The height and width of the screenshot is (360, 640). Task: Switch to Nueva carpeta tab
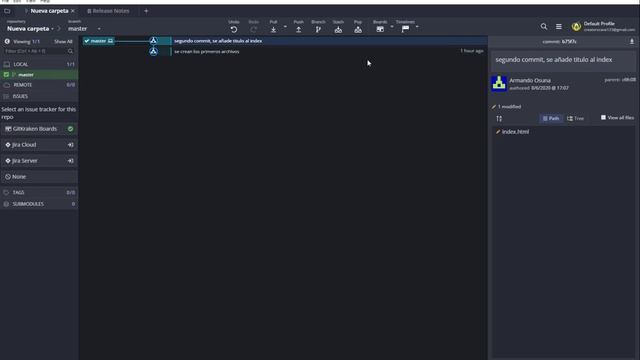[x=49, y=11]
